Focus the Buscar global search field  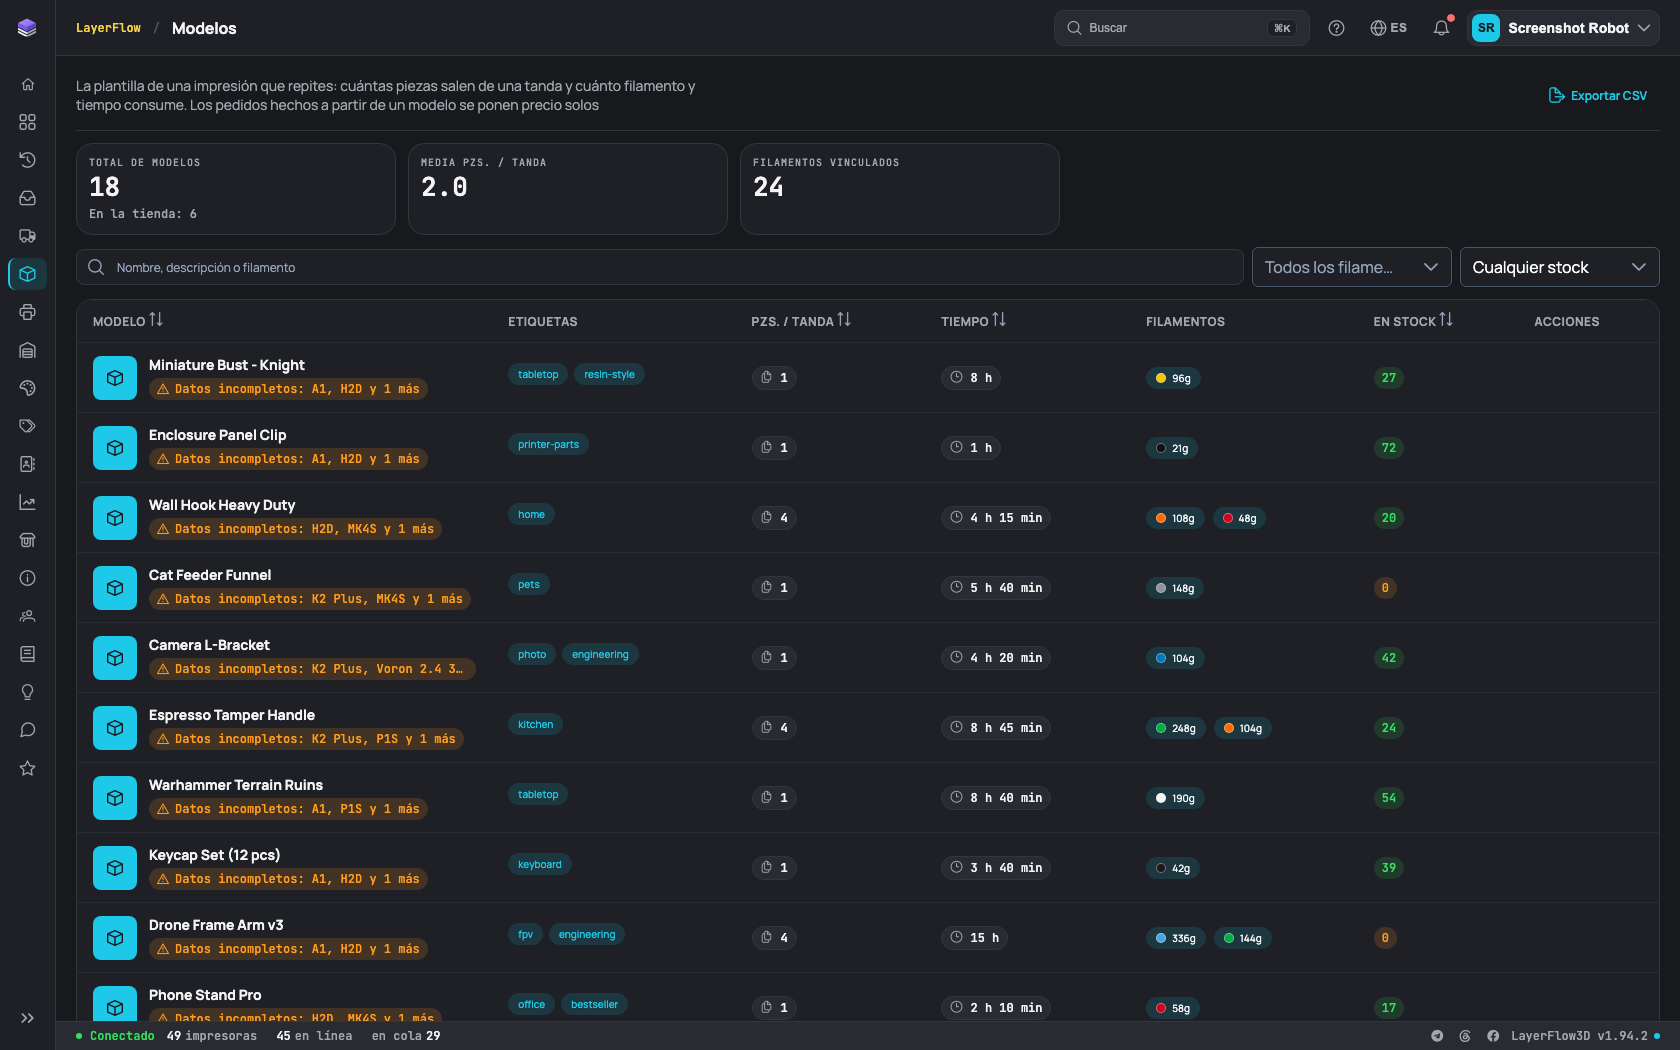pos(1181,28)
